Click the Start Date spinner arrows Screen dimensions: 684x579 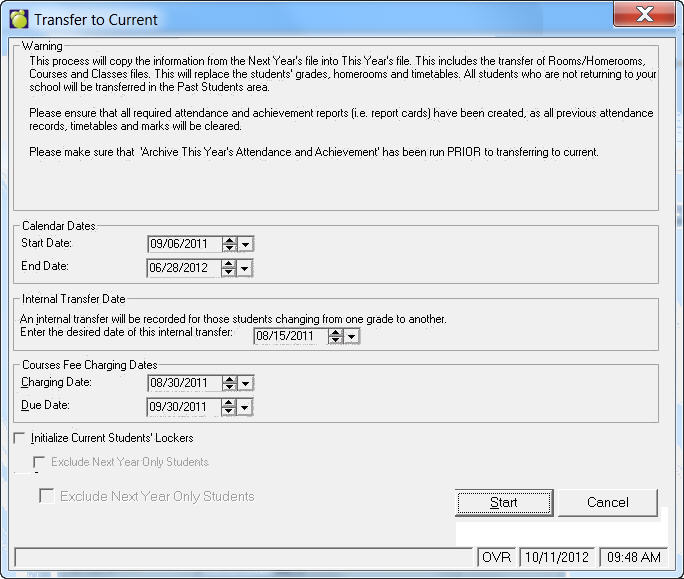tap(229, 244)
